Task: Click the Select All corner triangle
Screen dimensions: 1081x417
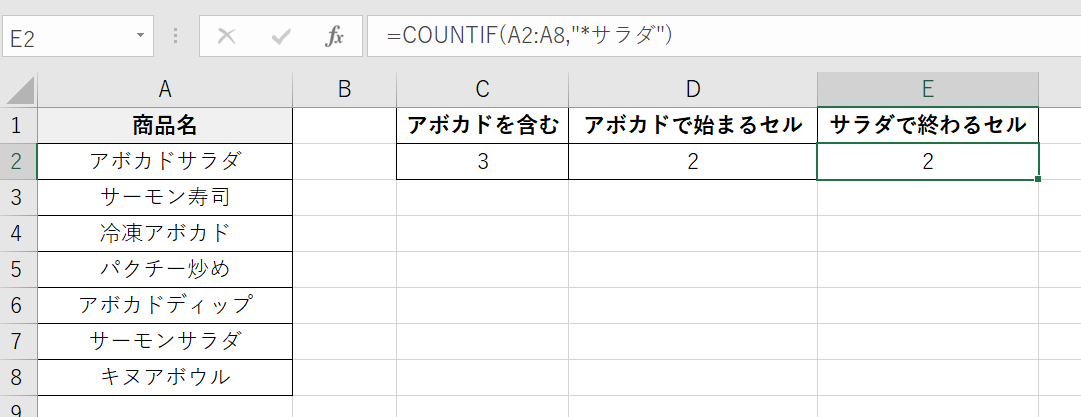Action: point(20,90)
